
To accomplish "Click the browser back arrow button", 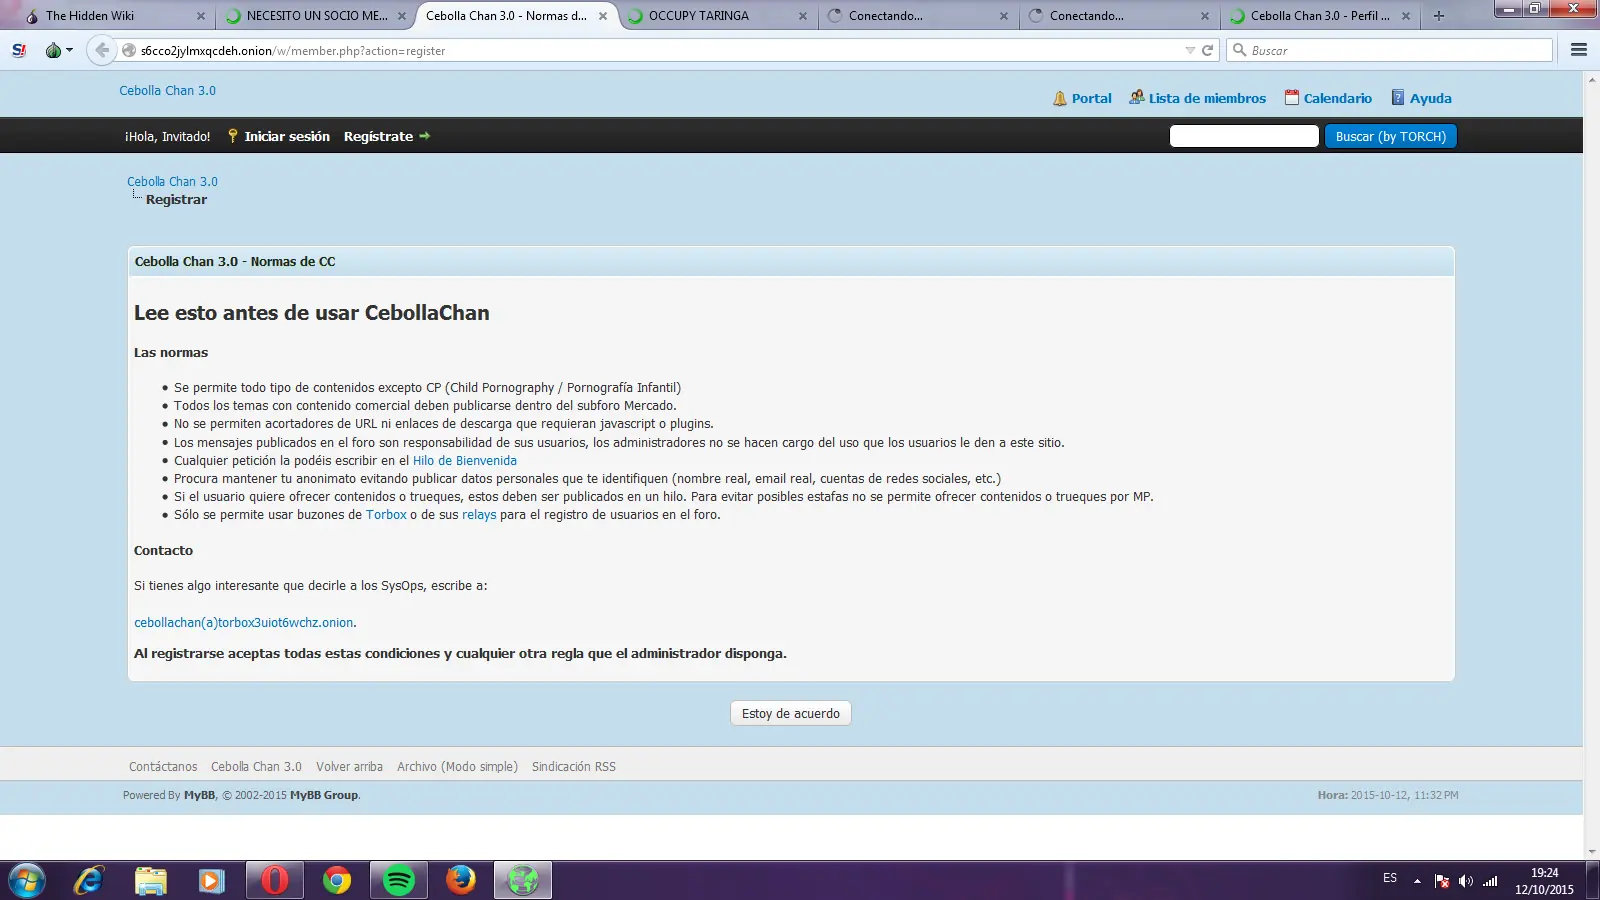I will [101, 50].
